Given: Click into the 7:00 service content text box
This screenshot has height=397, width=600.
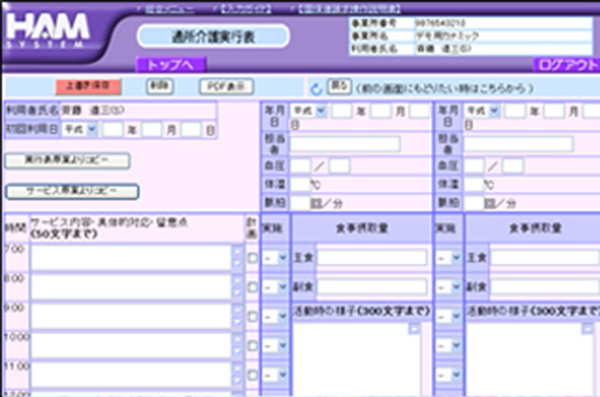Looking at the screenshot, I should (x=131, y=258).
